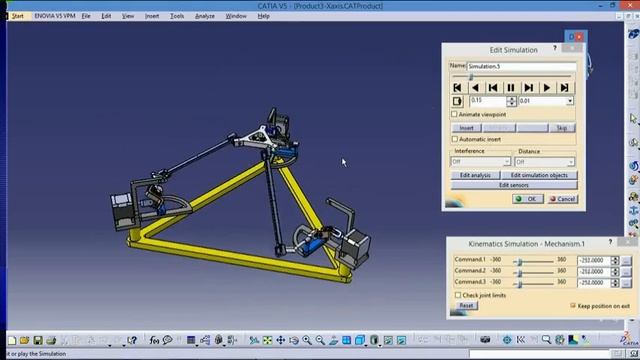This screenshot has height=360, width=640.
Task: Click the blue target circle icon
Action: coord(507,340)
